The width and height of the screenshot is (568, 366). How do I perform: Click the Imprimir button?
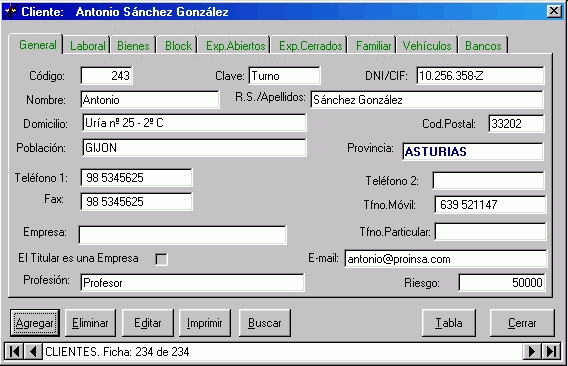205,323
